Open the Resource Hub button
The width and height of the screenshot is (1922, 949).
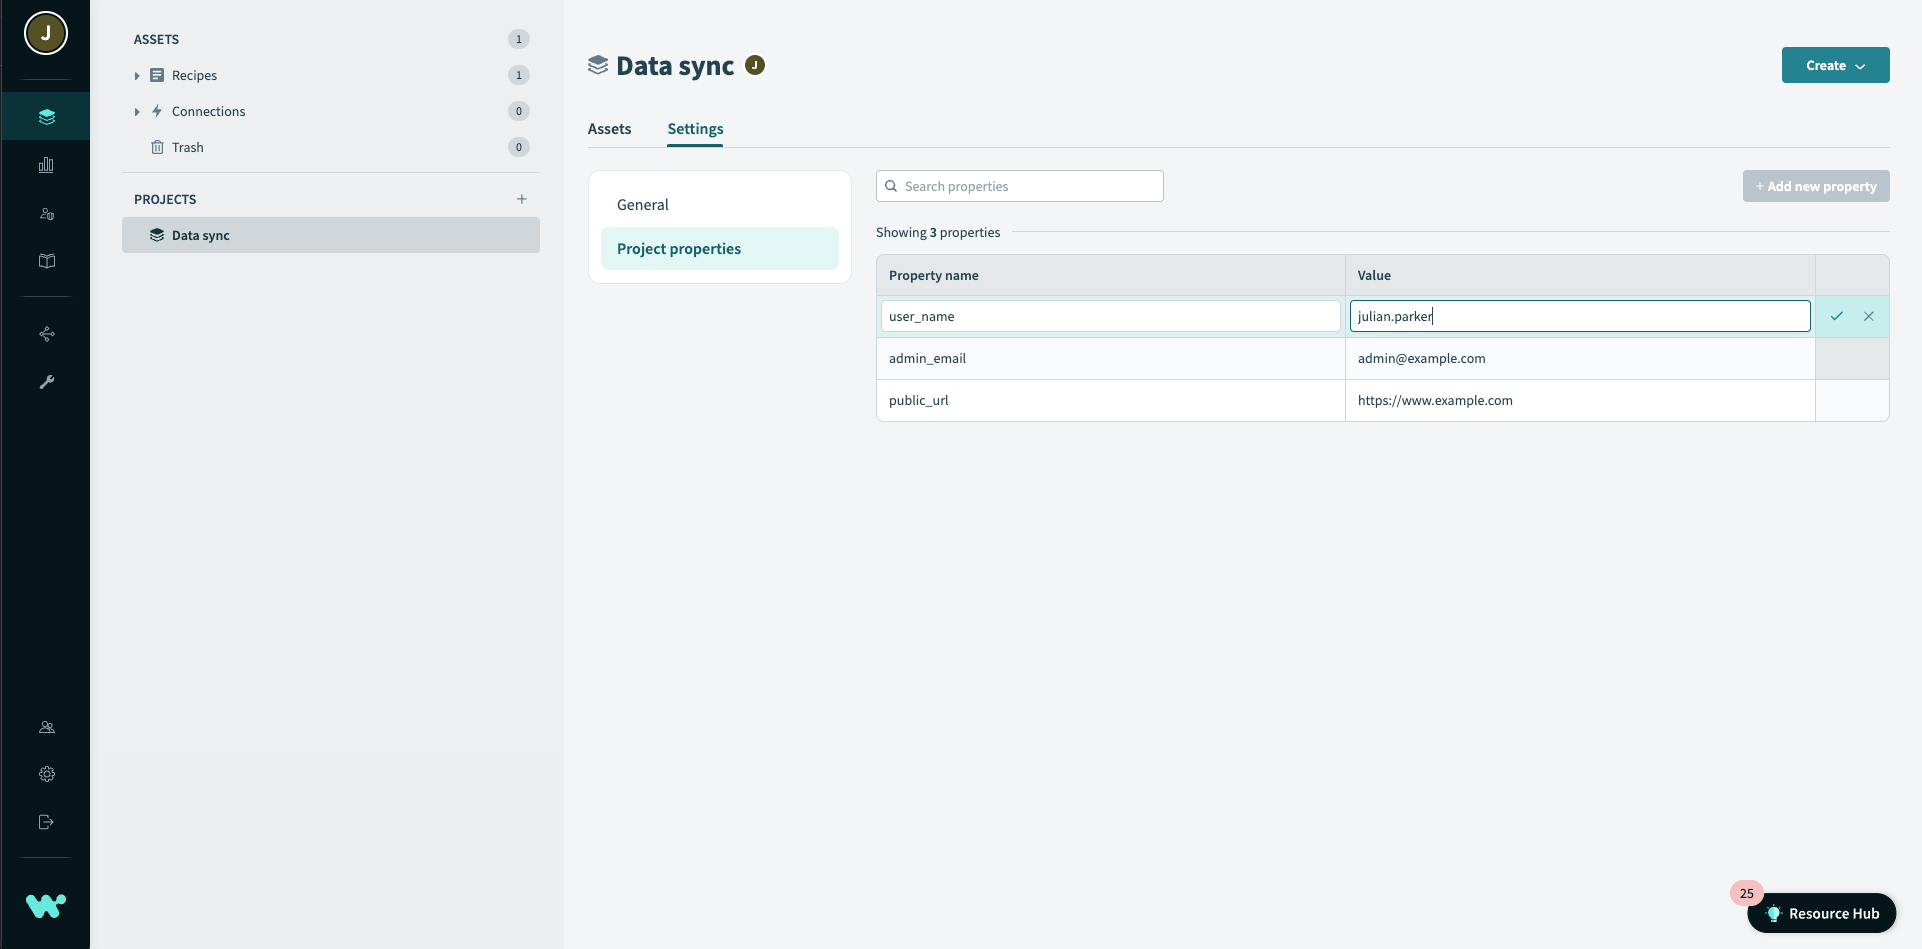1822,913
